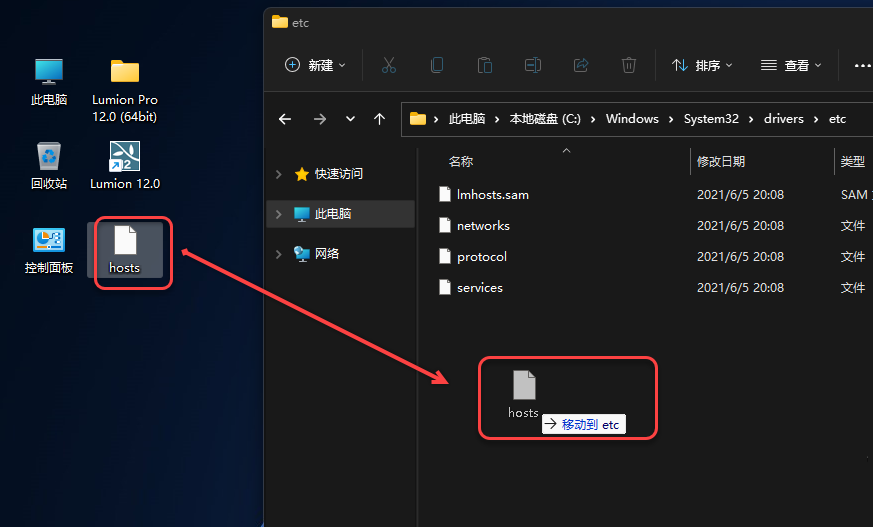This screenshot has height=527, width=873.
Task: Click the Copy icon in toolbar
Action: pos(437,65)
